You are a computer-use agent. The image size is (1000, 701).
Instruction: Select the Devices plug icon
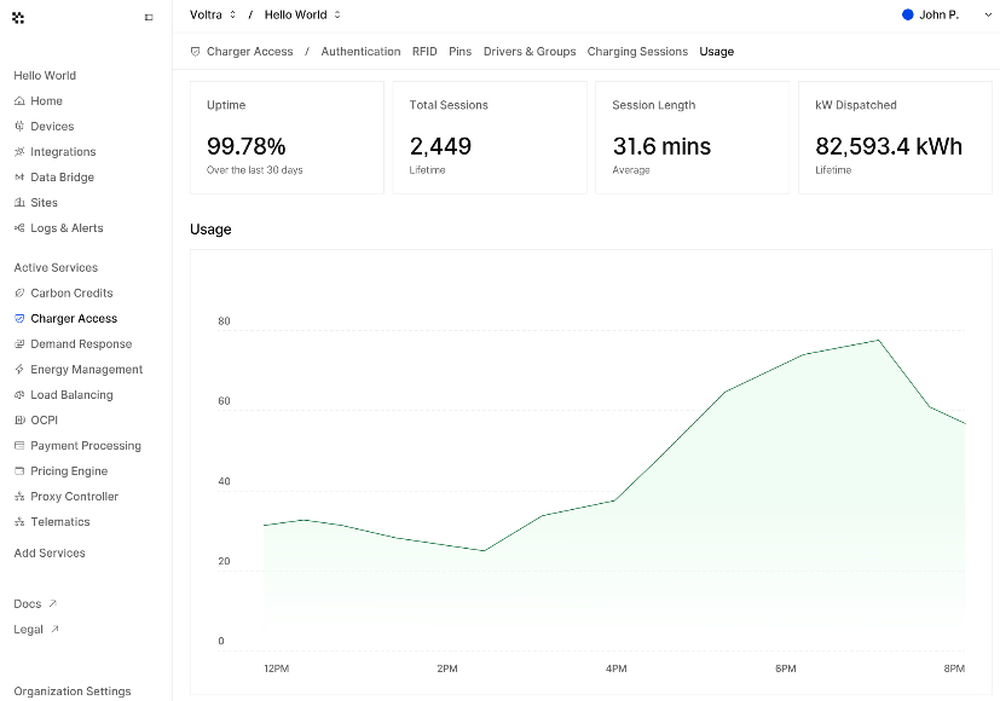click(20, 126)
